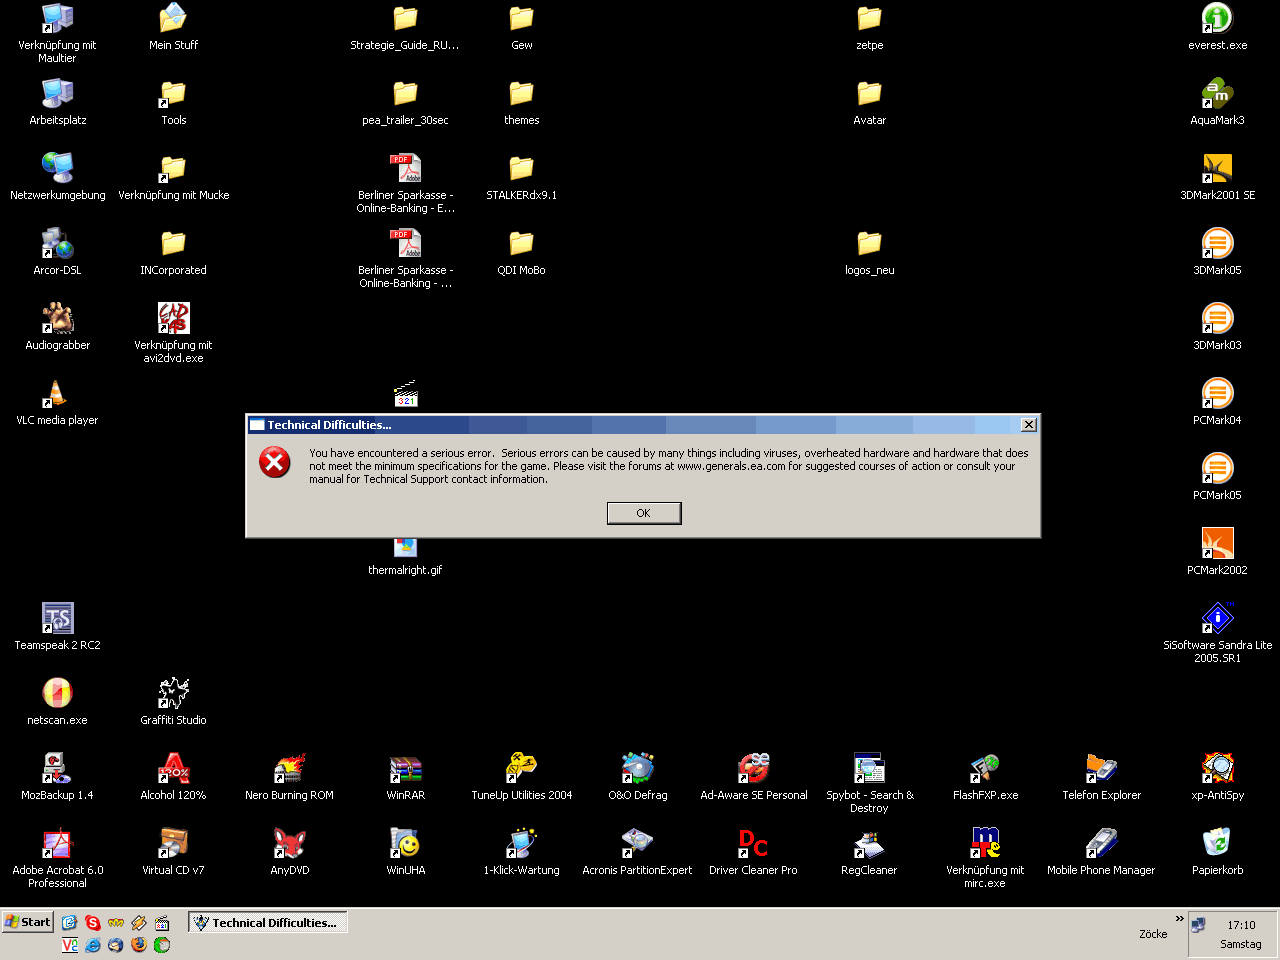Image resolution: width=1280 pixels, height=960 pixels.
Task: Select the Audiograbber shortcut
Action: click(57, 327)
